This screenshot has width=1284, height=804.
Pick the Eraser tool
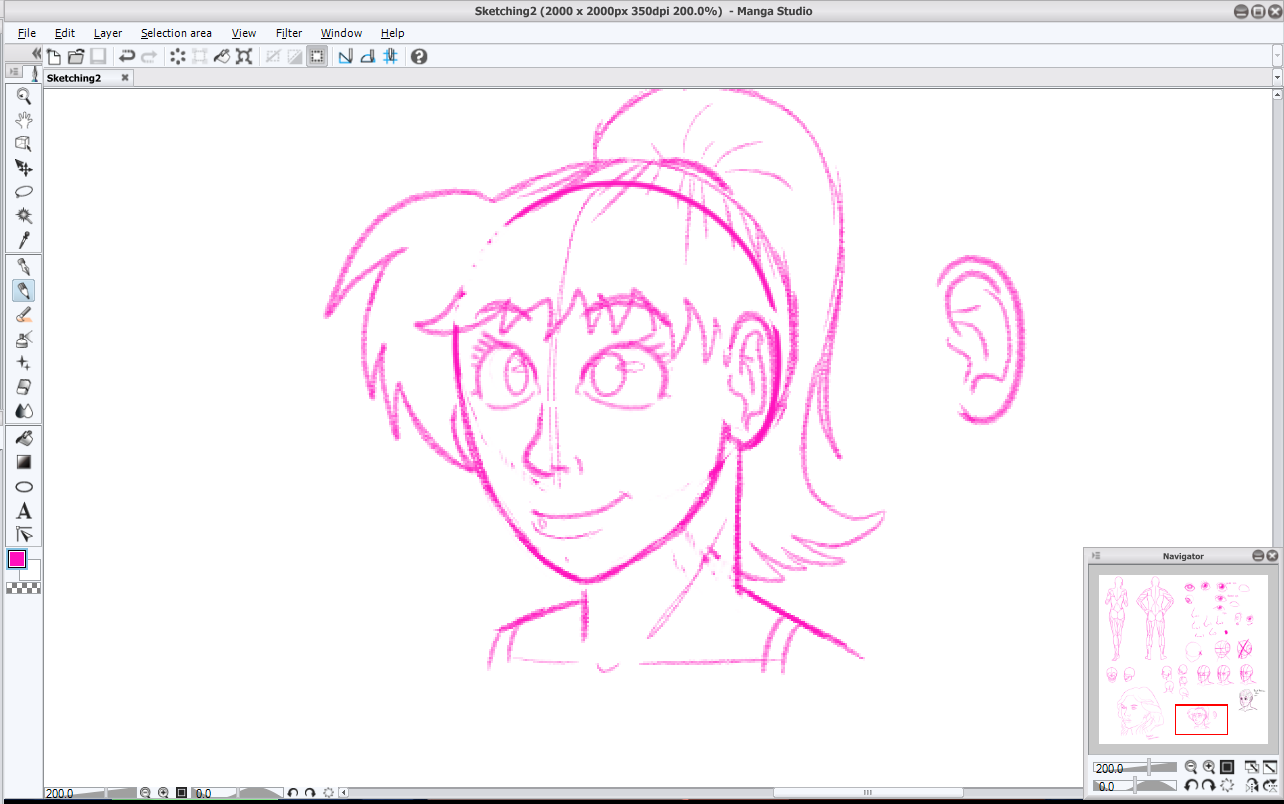24,387
